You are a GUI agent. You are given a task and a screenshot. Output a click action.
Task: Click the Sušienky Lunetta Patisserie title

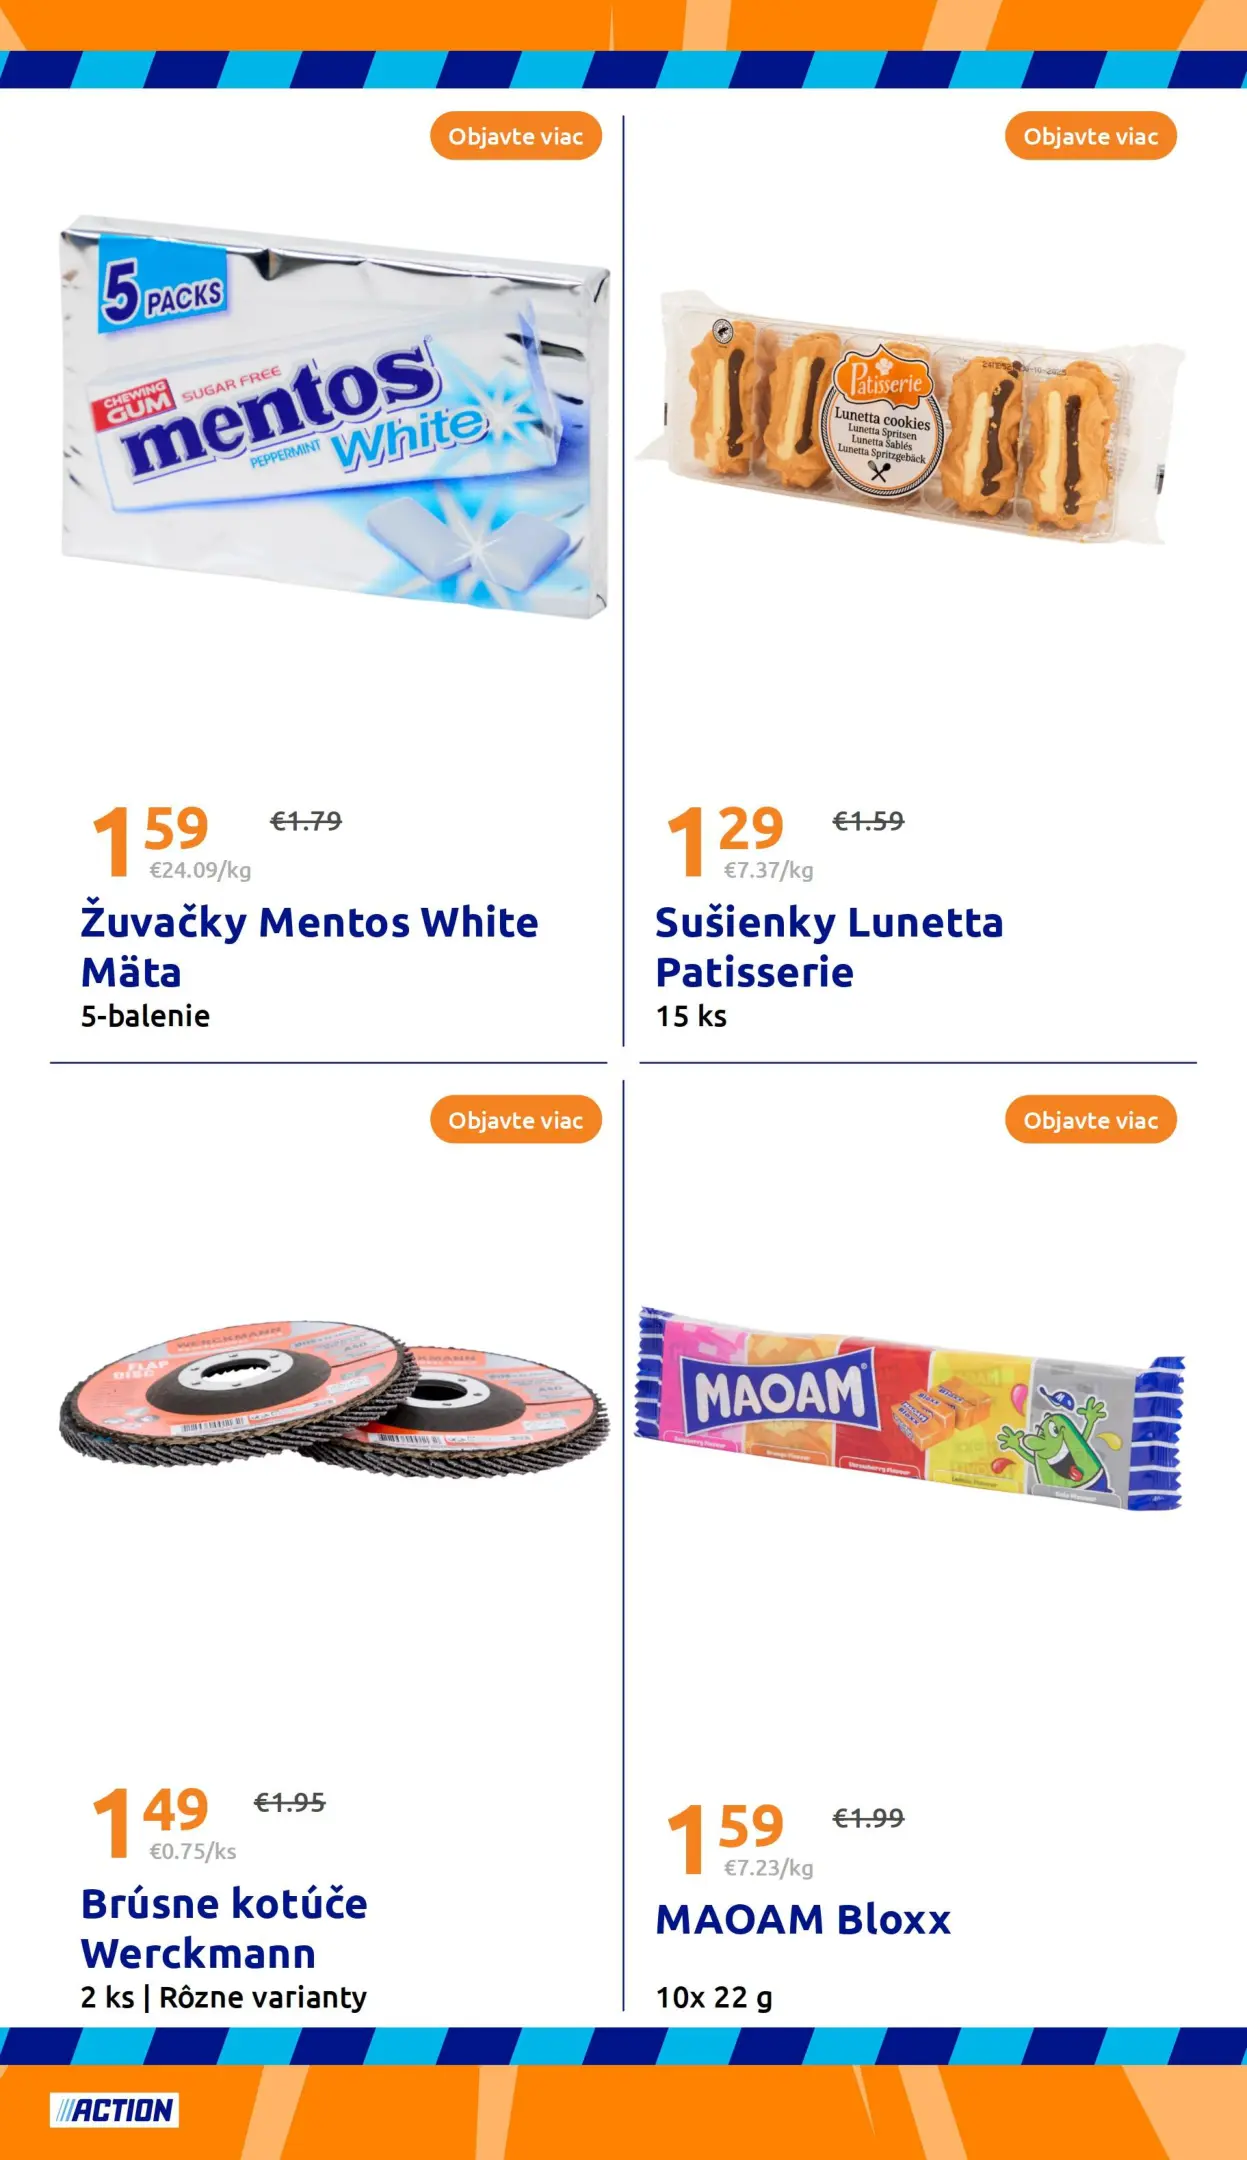(x=828, y=946)
